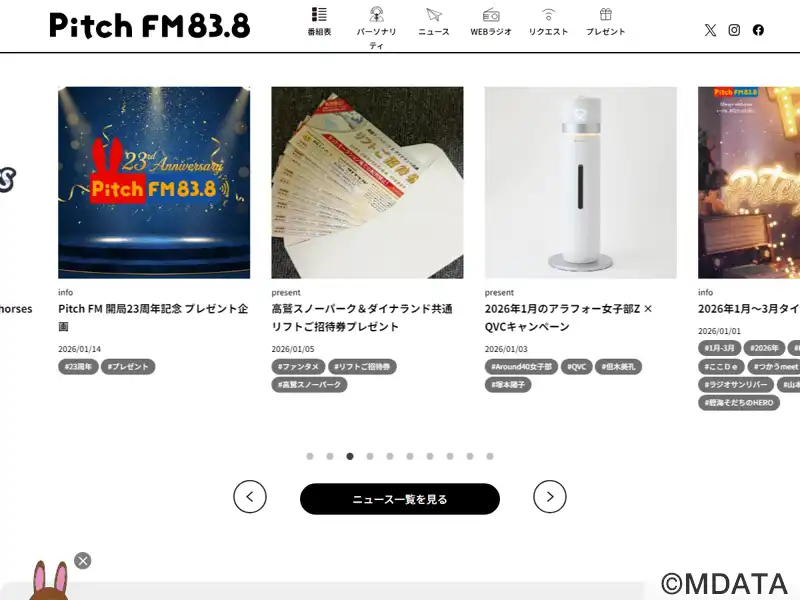
Task: Select the fourth carousel pagination dot
Action: [x=370, y=456]
